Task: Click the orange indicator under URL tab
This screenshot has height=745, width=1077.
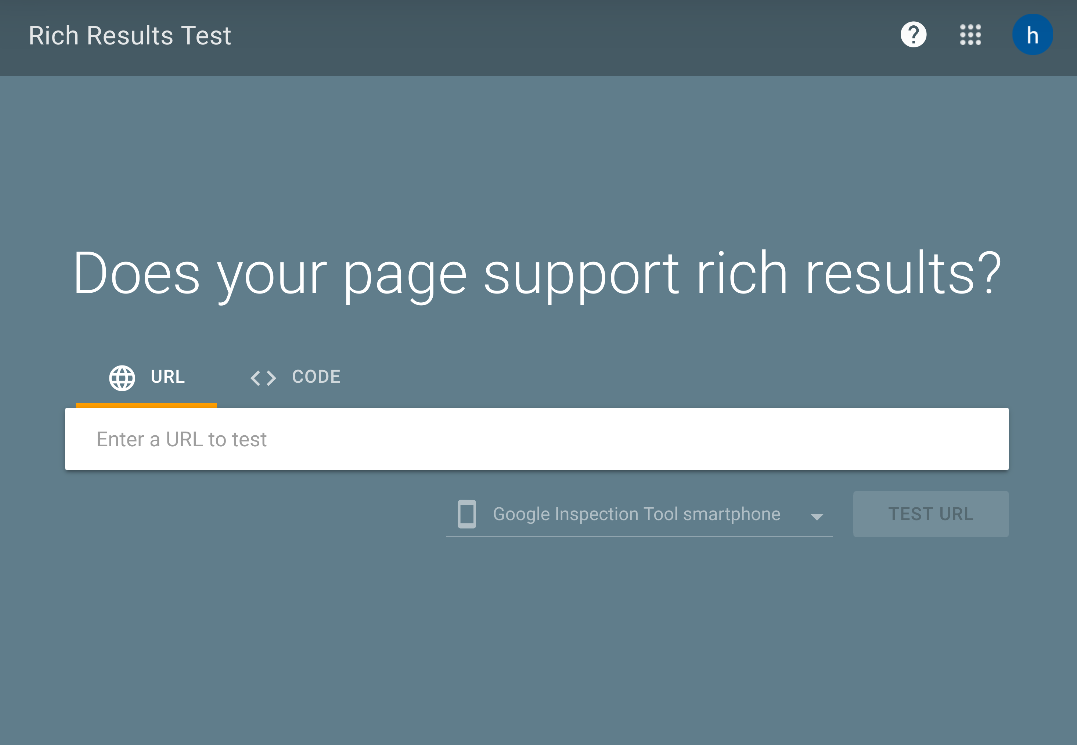Action: coord(146,405)
